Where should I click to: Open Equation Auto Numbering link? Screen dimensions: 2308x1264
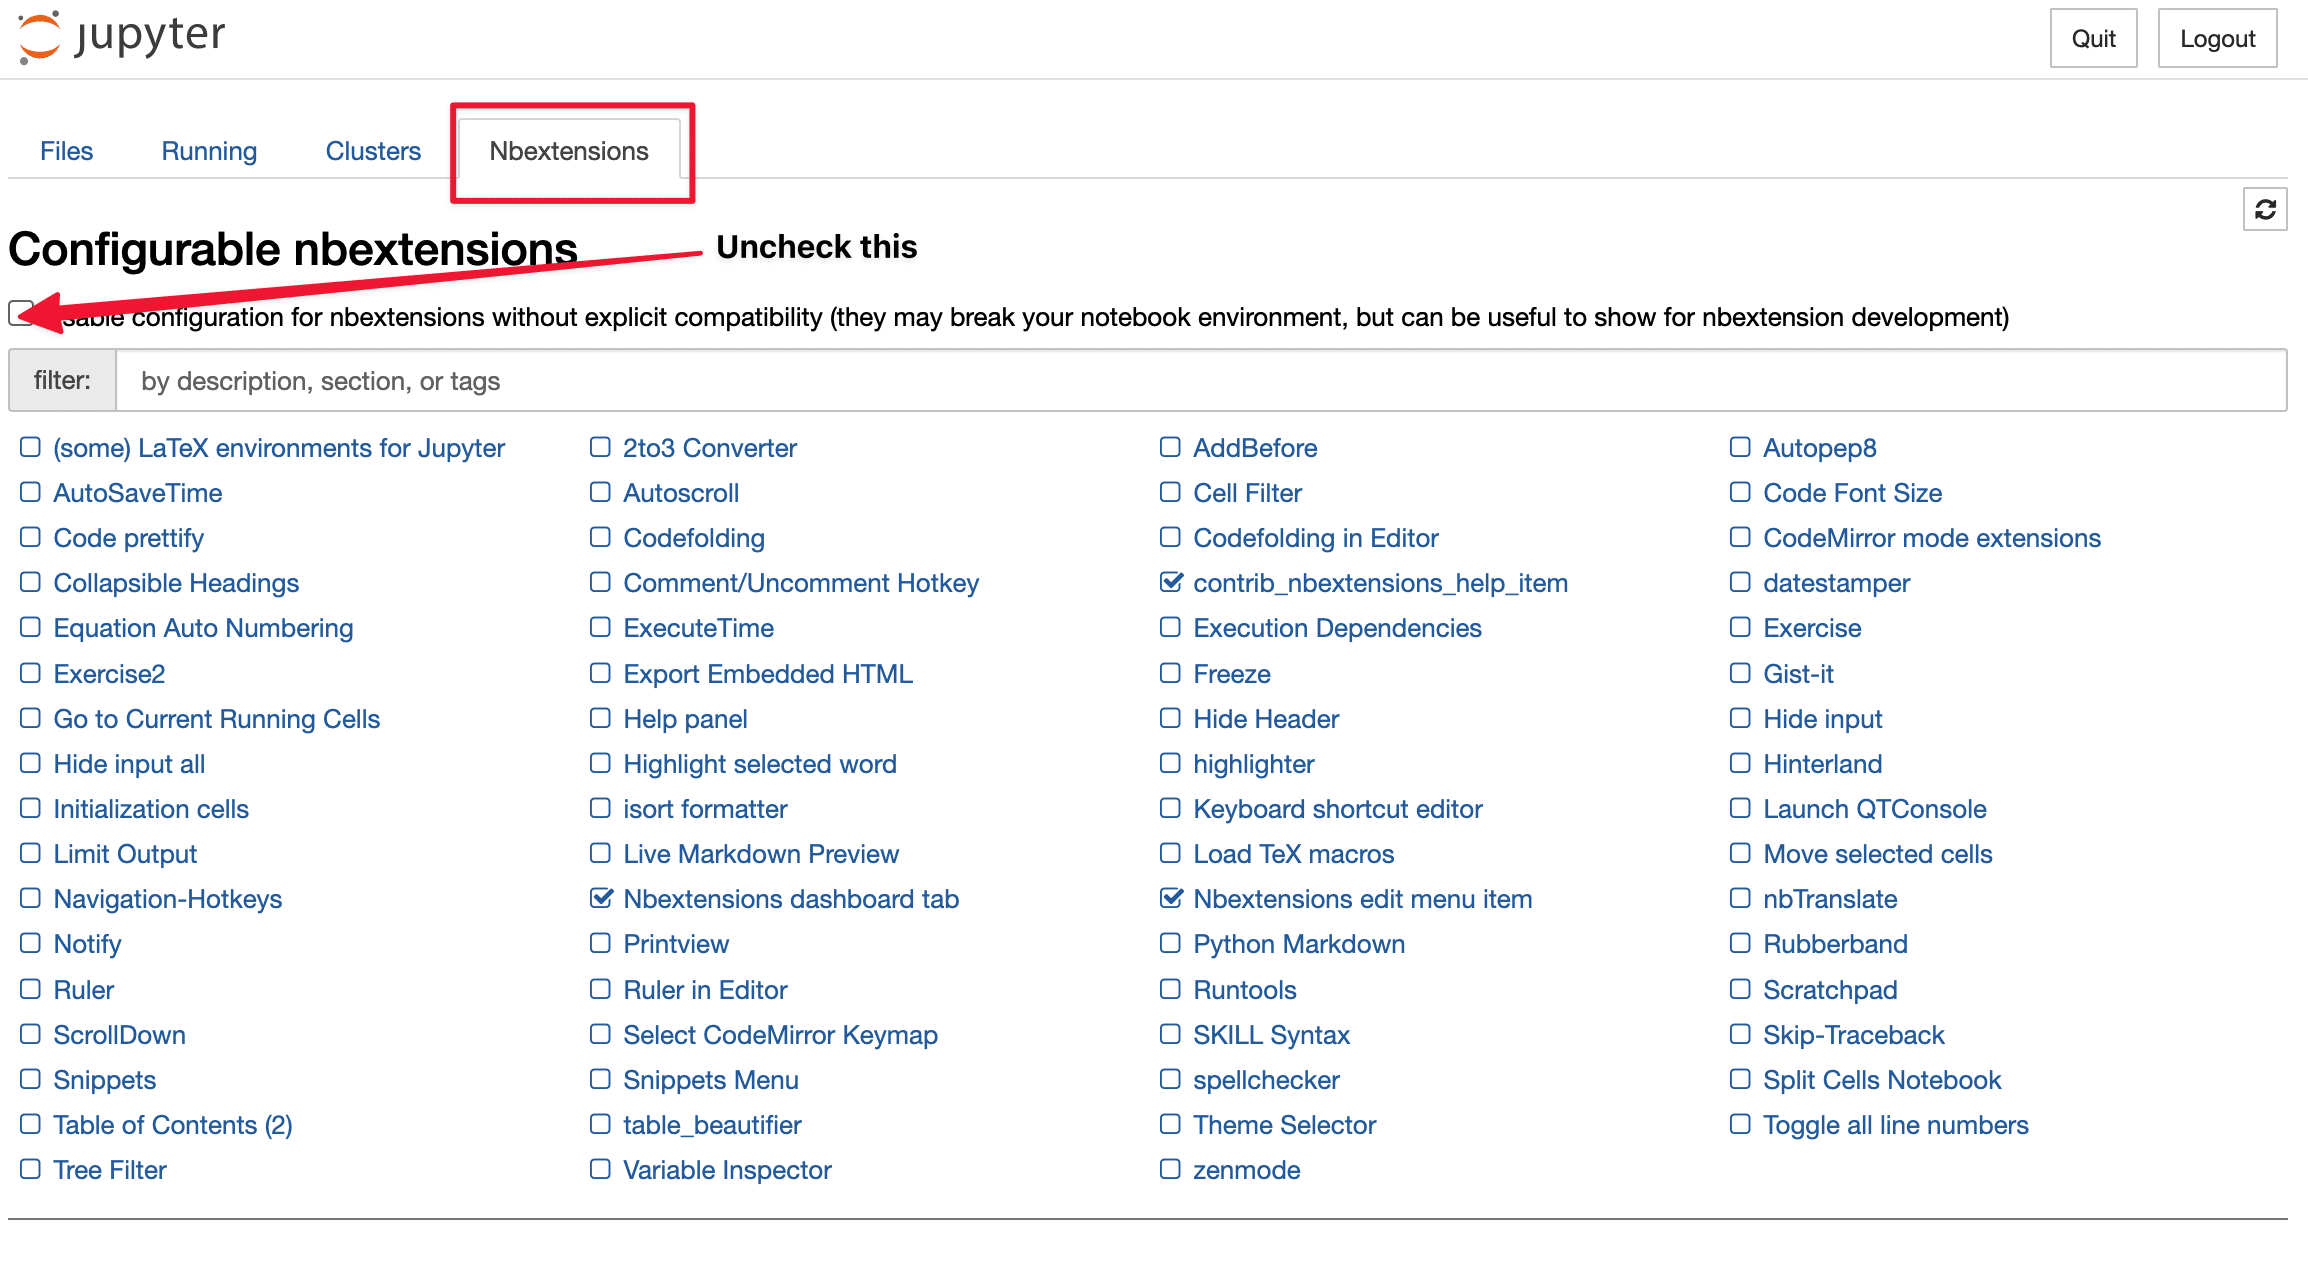click(x=204, y=628)
